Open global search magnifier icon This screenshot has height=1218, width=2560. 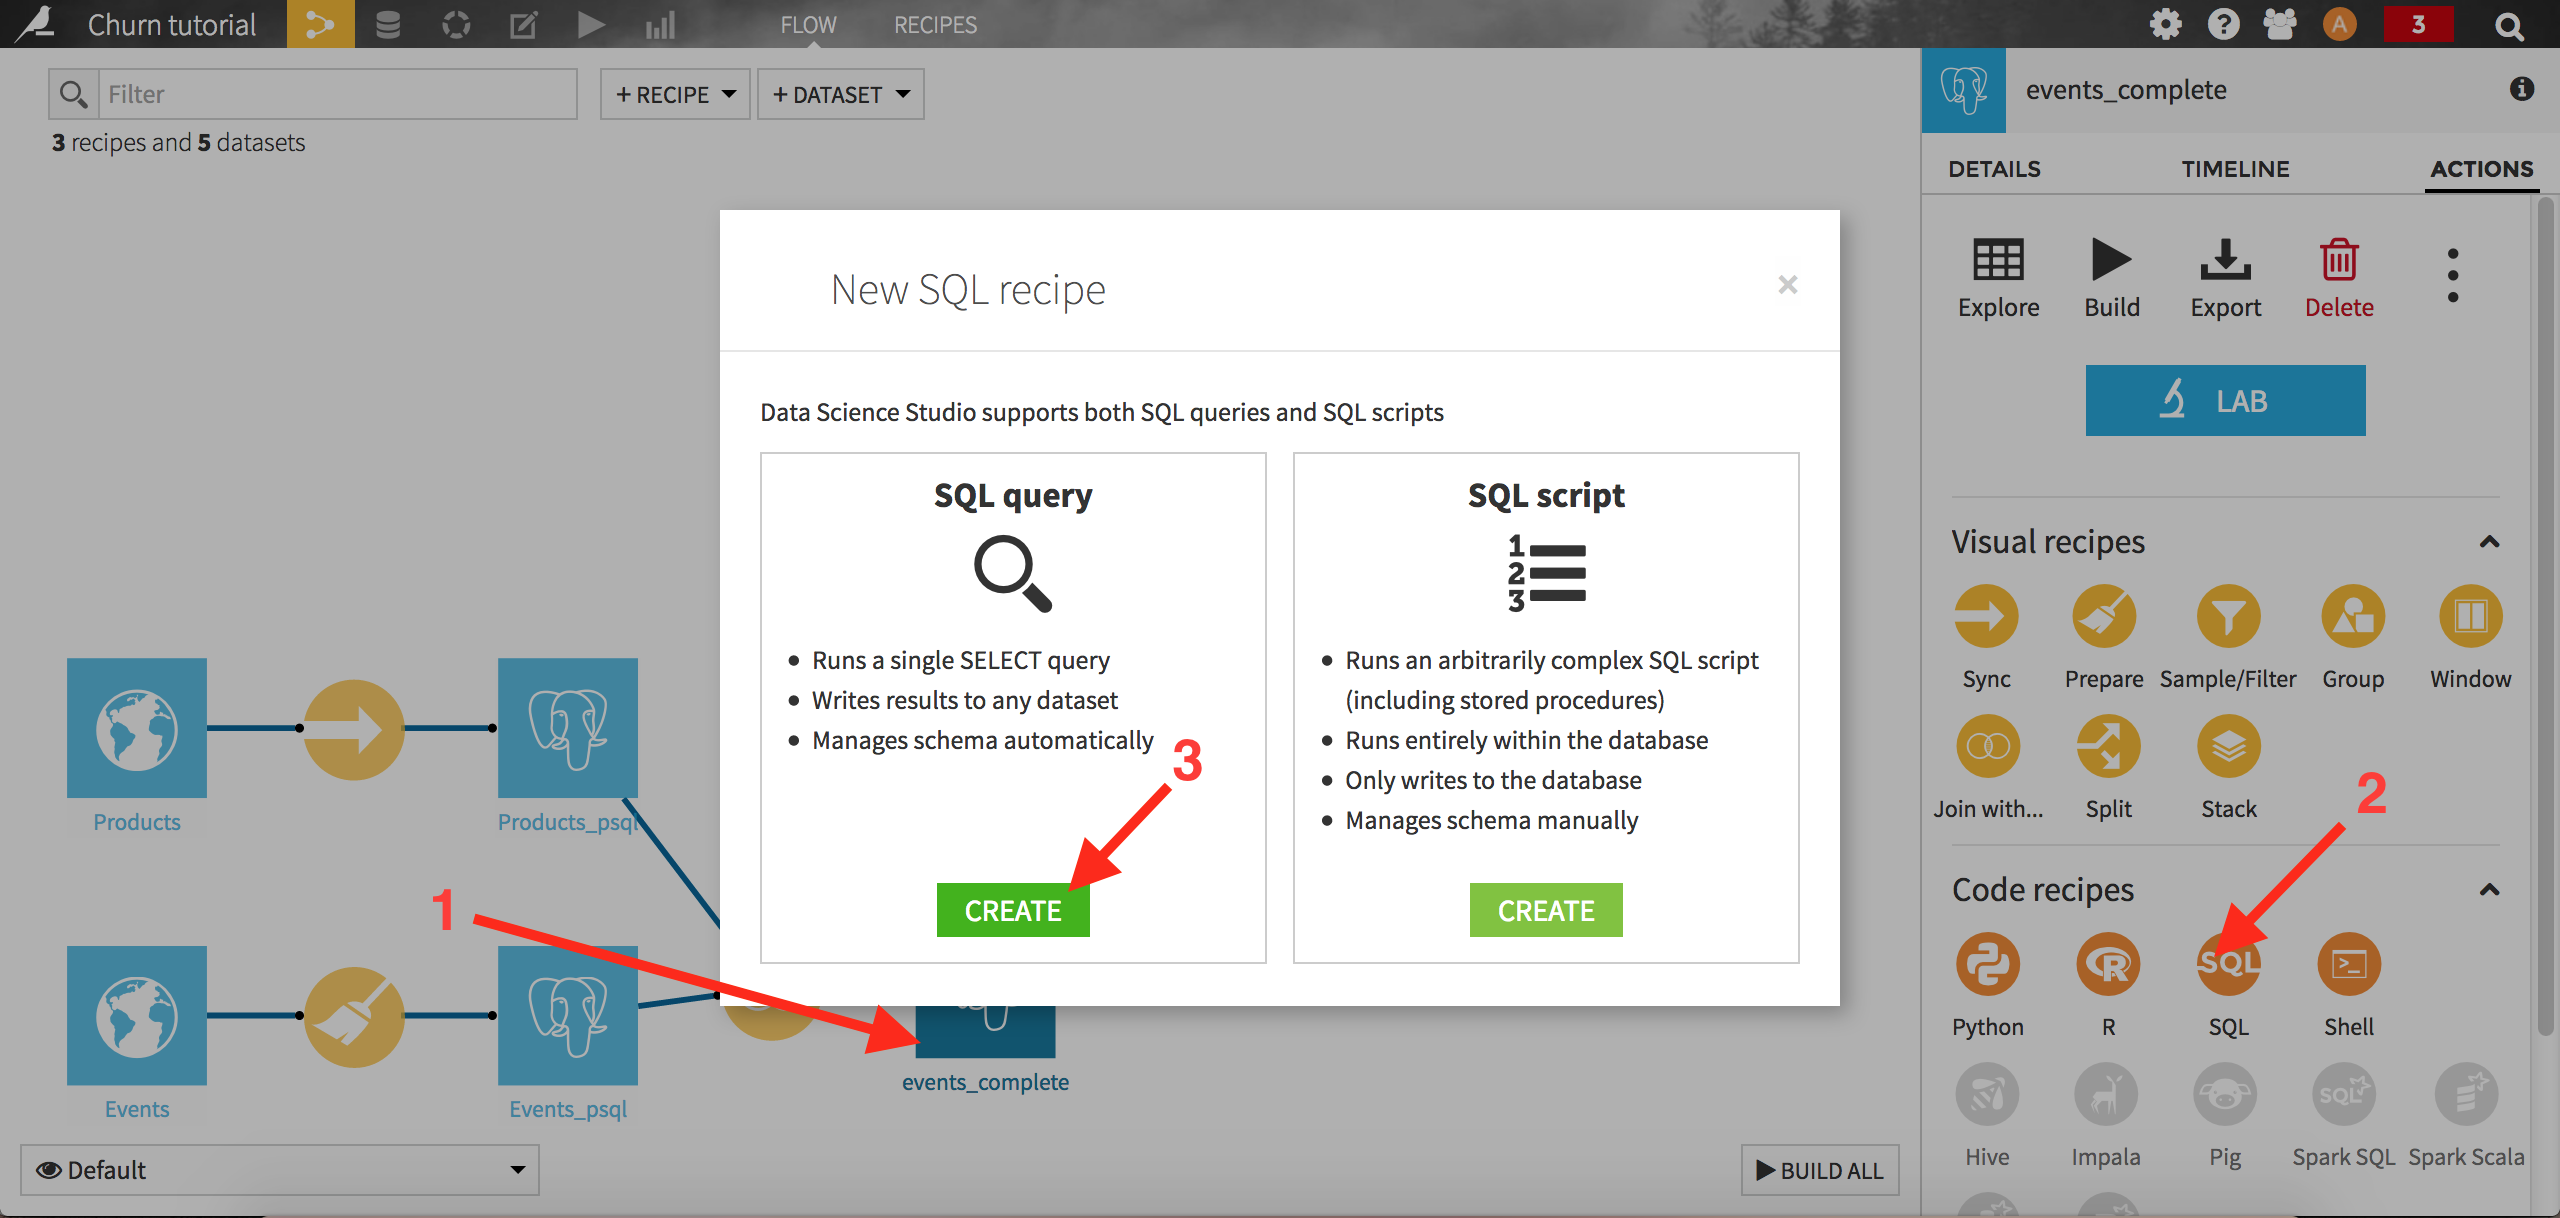click(2509, 25)
